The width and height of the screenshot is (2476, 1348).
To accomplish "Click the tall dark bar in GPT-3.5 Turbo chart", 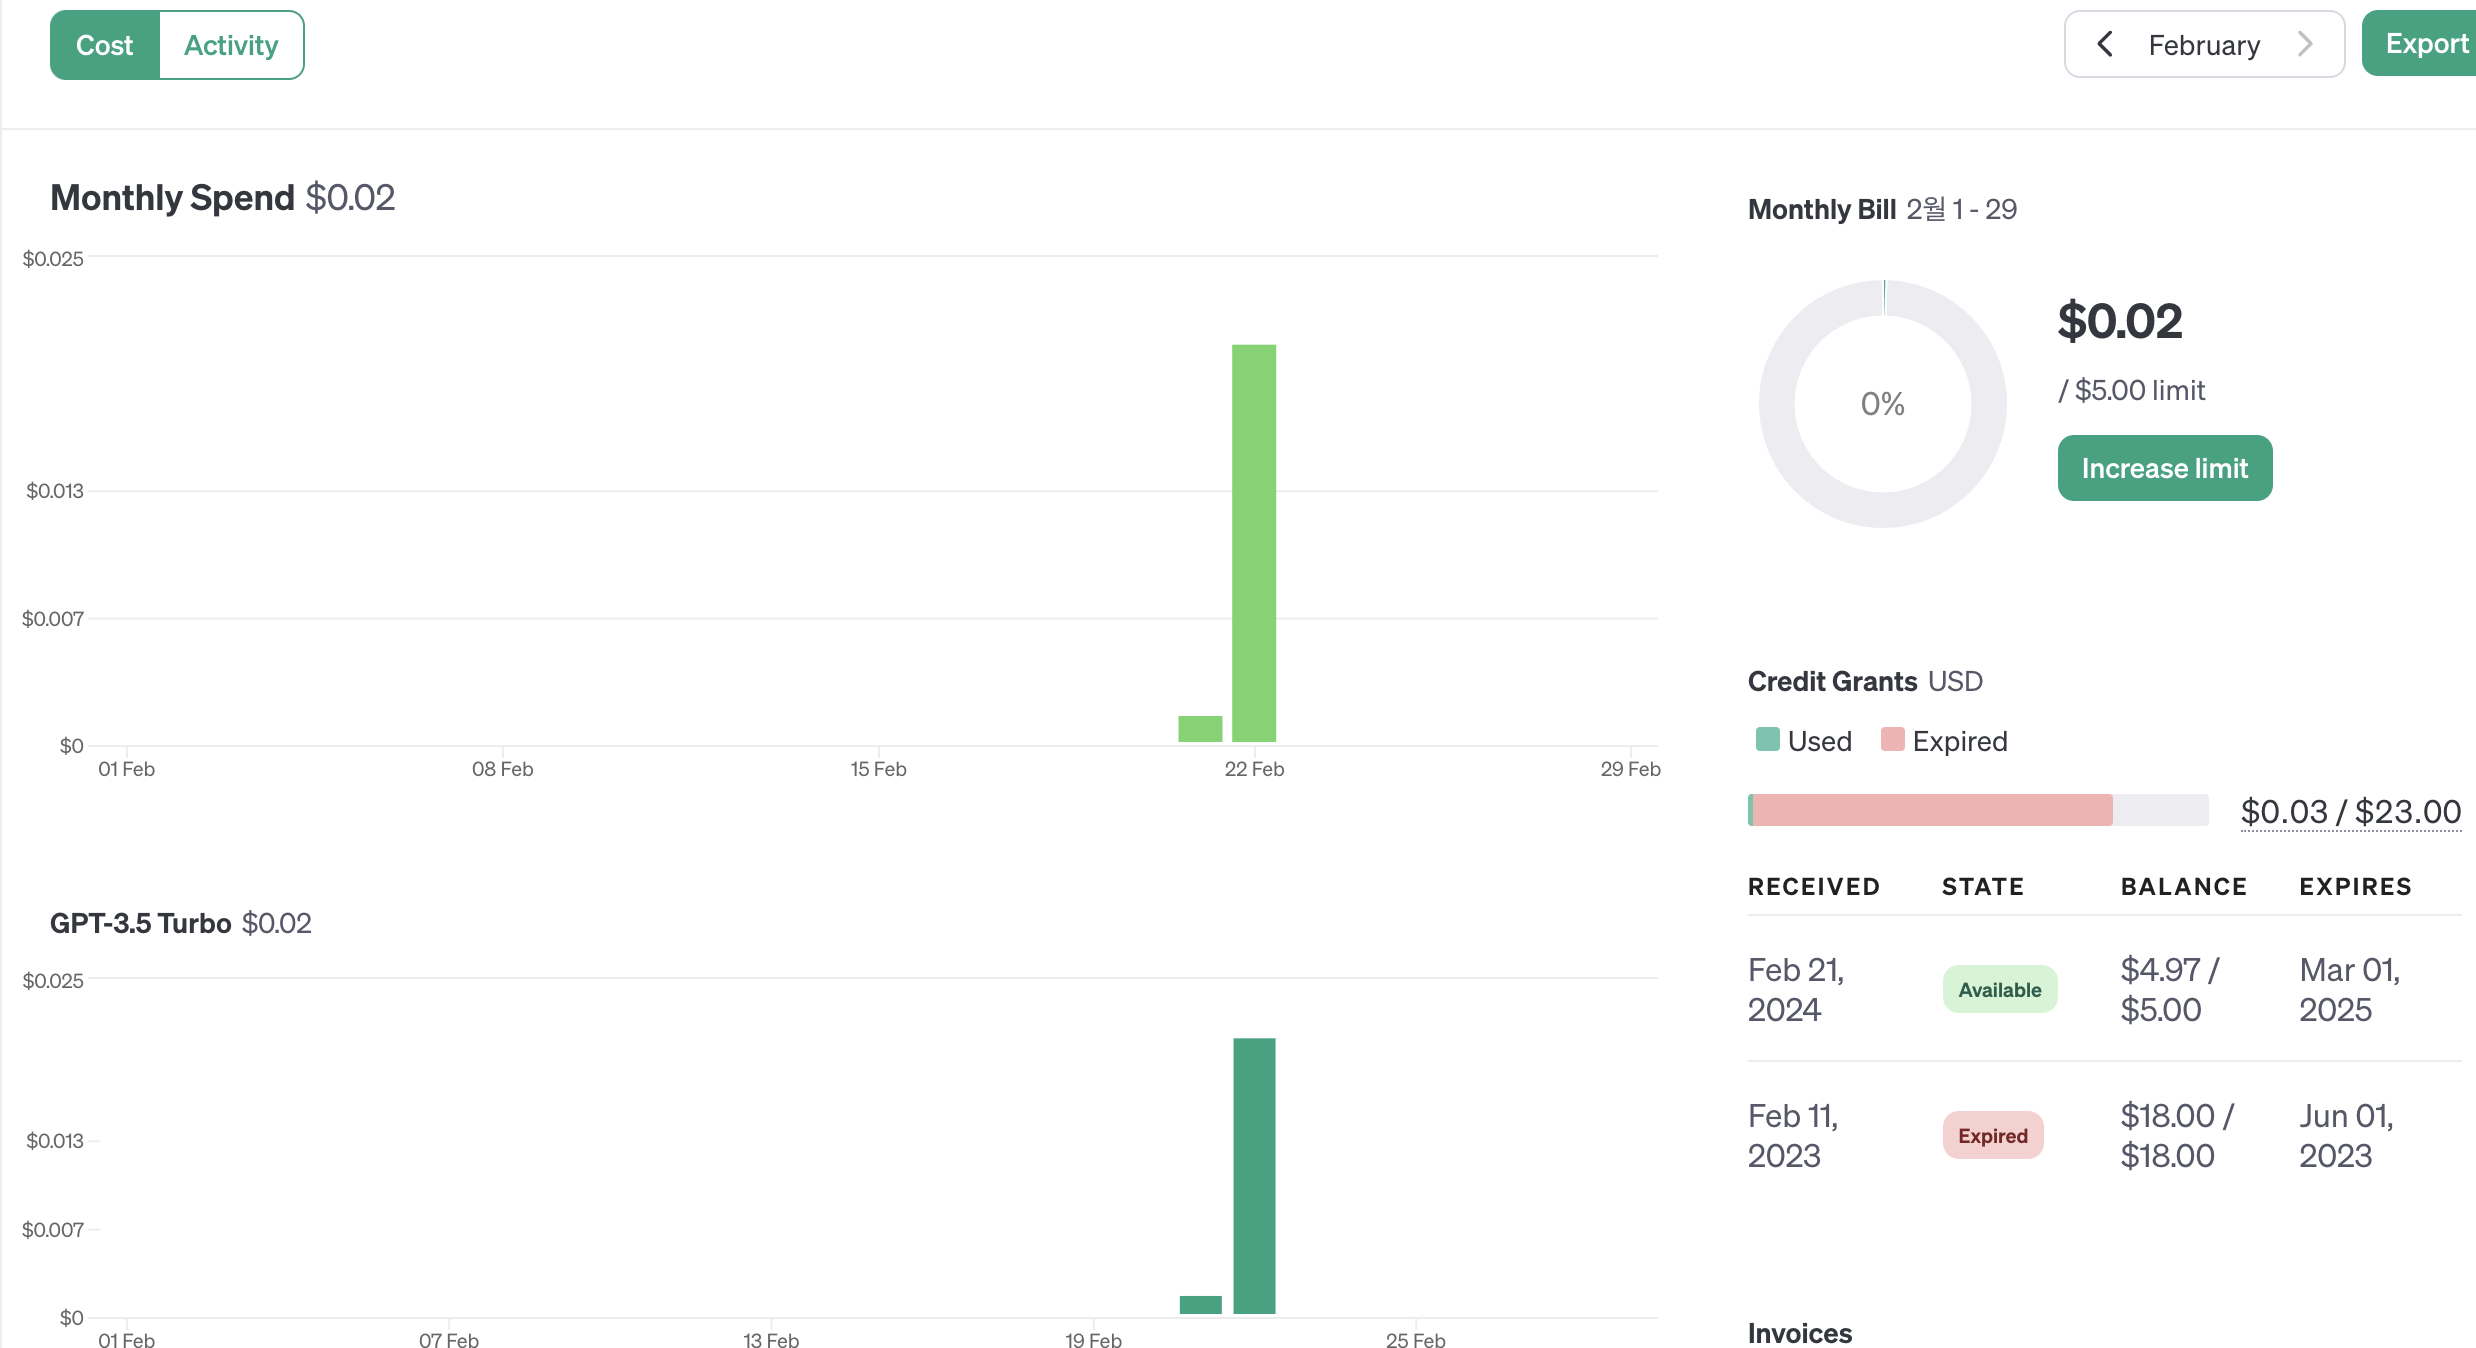I will coord(1254,1175).
